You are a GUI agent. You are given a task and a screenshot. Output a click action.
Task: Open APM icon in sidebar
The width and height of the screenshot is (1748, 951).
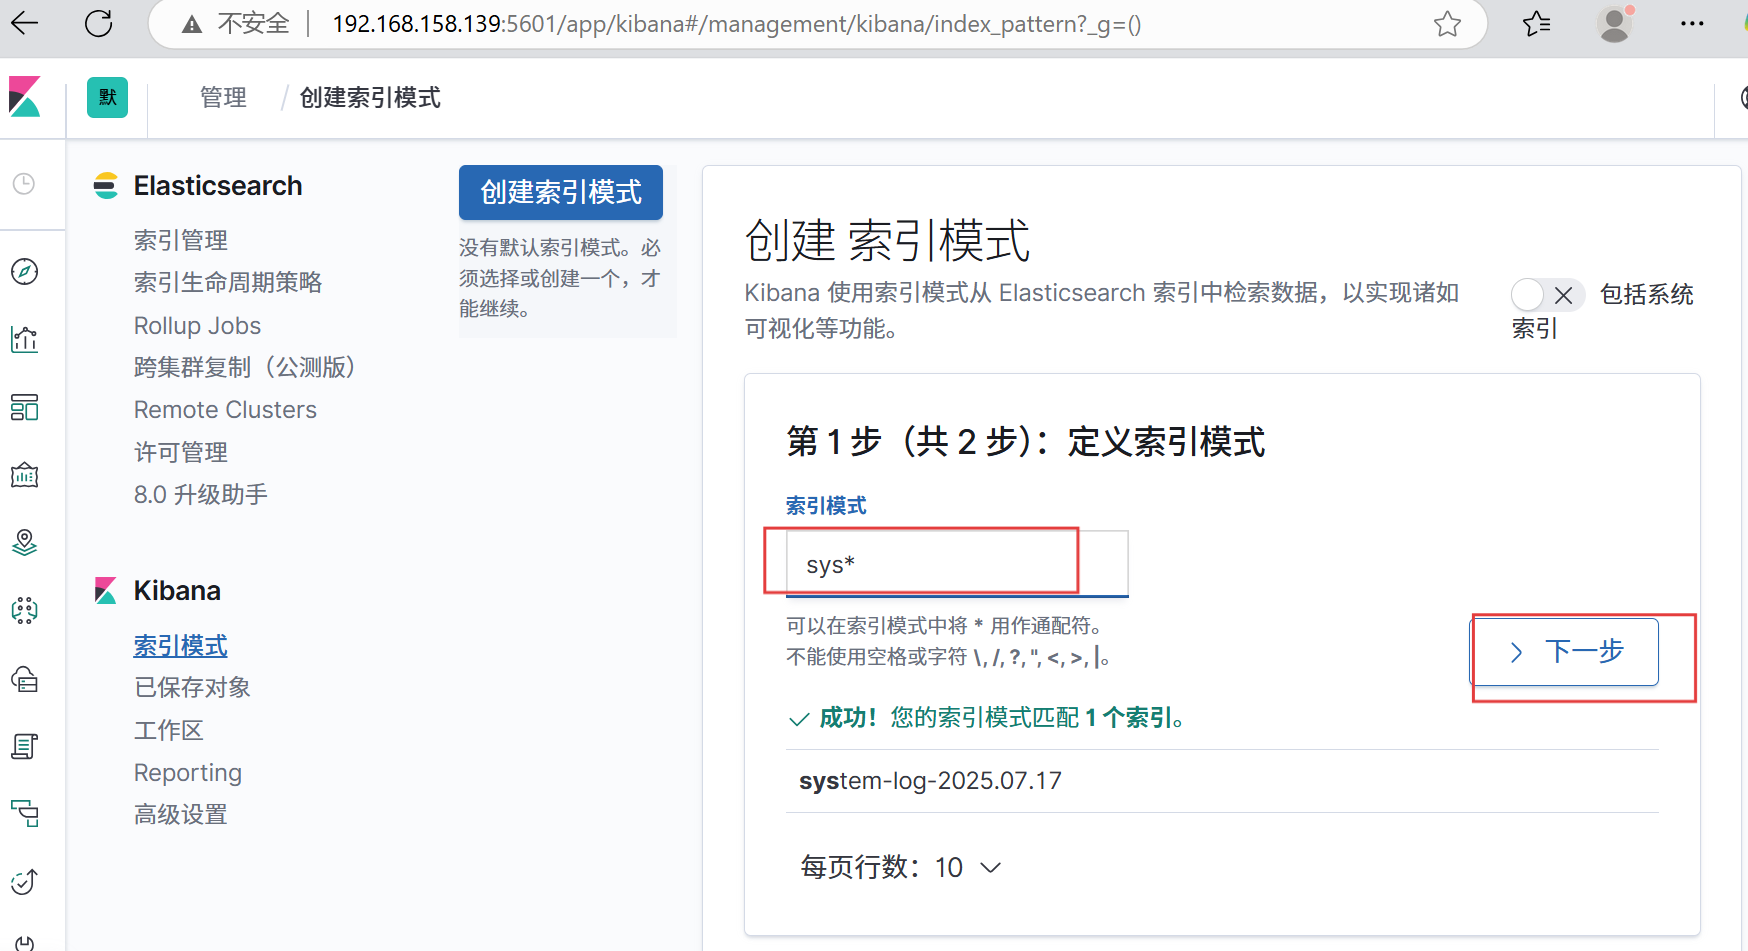point(24,813)
